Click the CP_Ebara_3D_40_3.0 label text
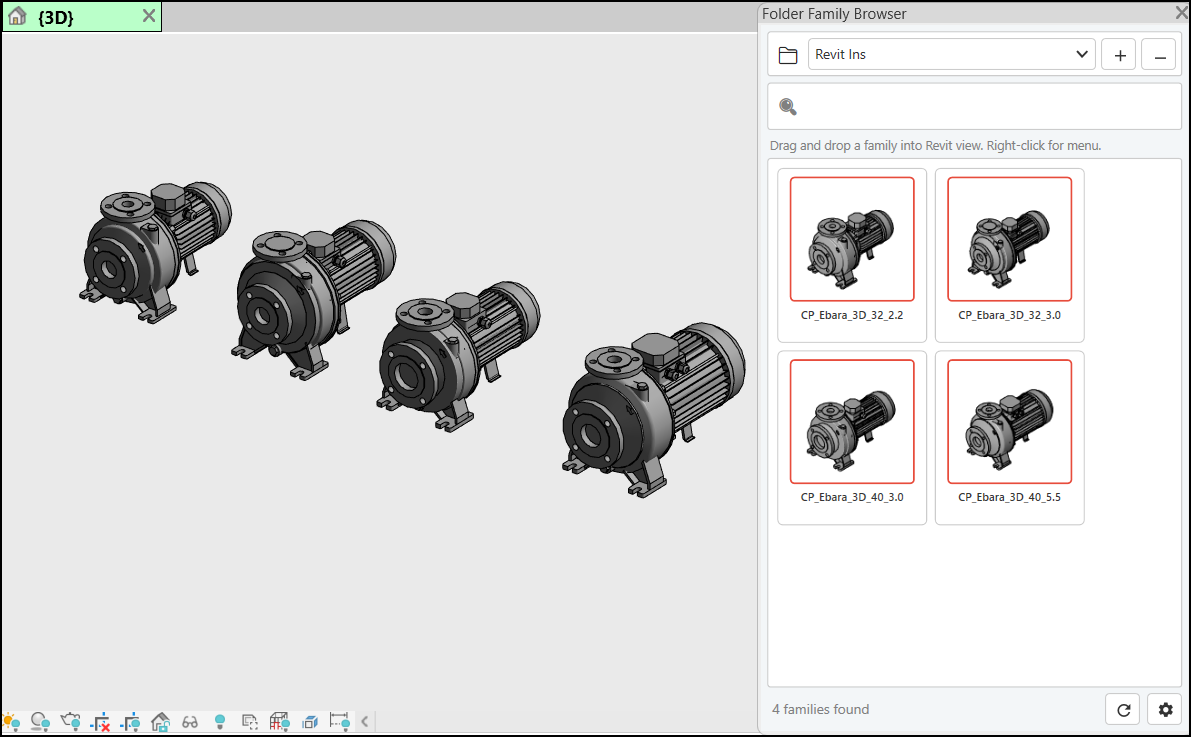This screenshot has width=1191, height=737. (852, 498)
